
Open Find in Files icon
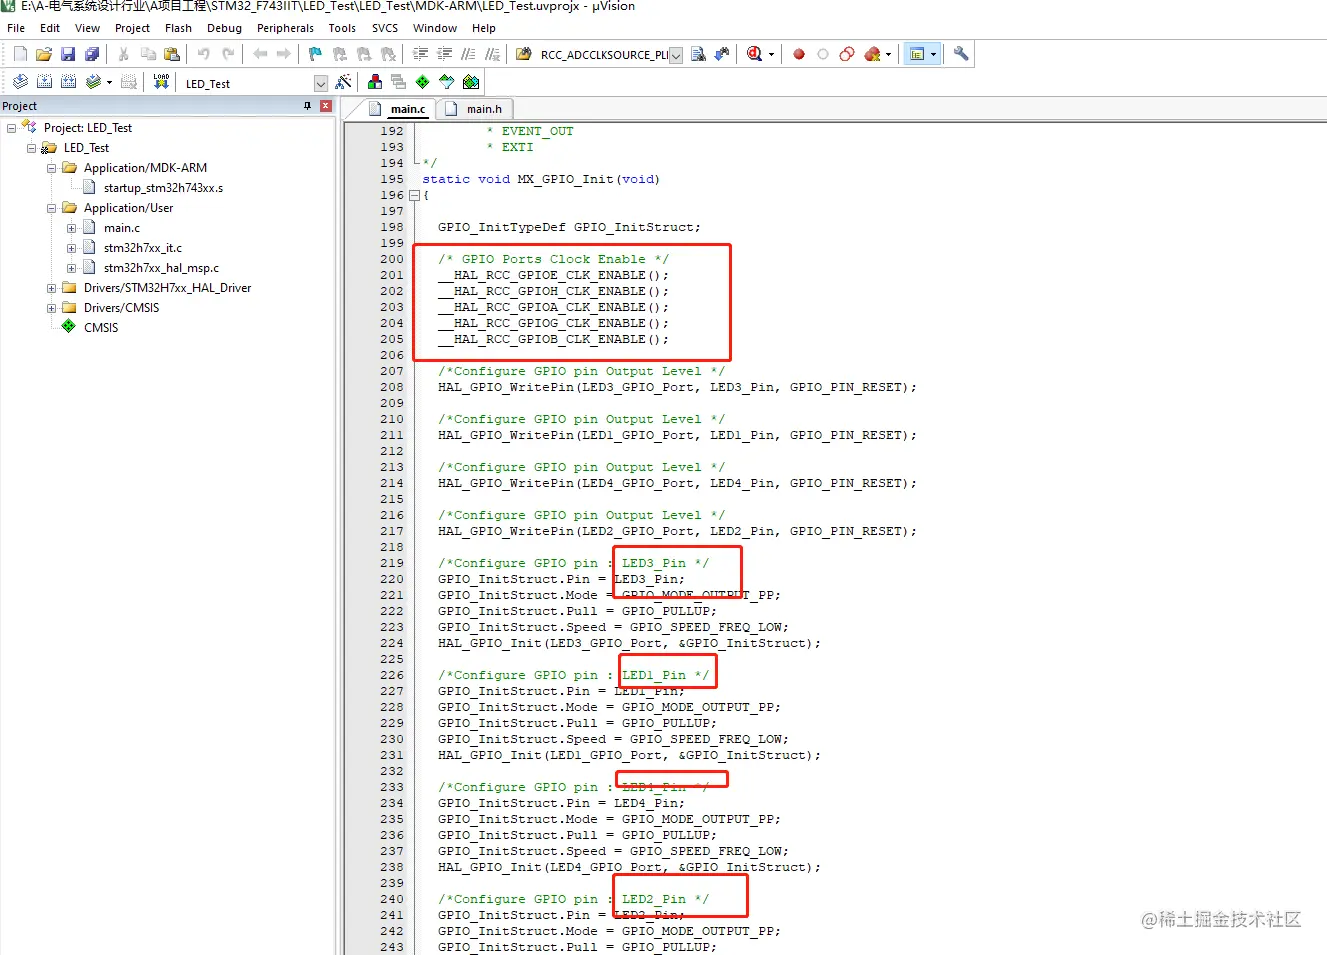point(523,54)
